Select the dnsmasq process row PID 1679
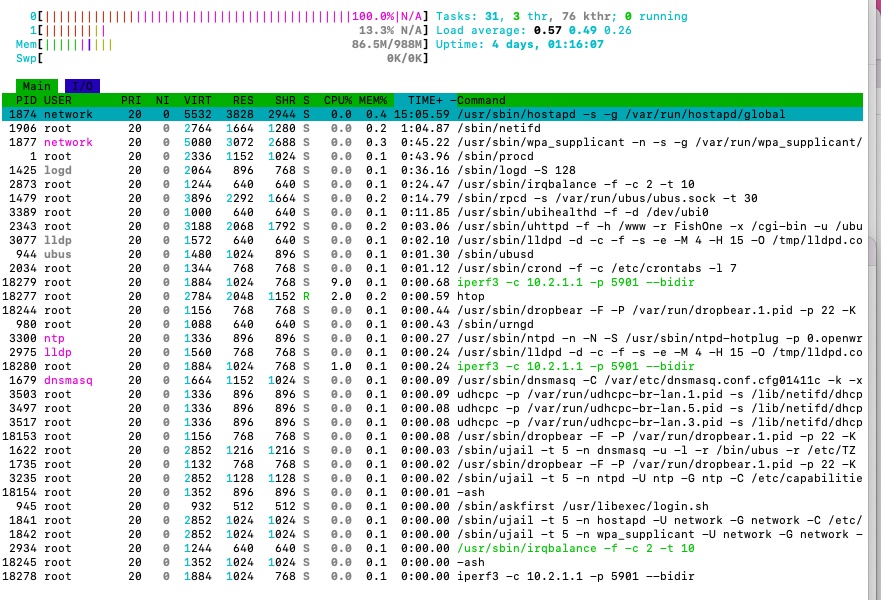Viewport: 881px width, 600px height. (432, 380)
